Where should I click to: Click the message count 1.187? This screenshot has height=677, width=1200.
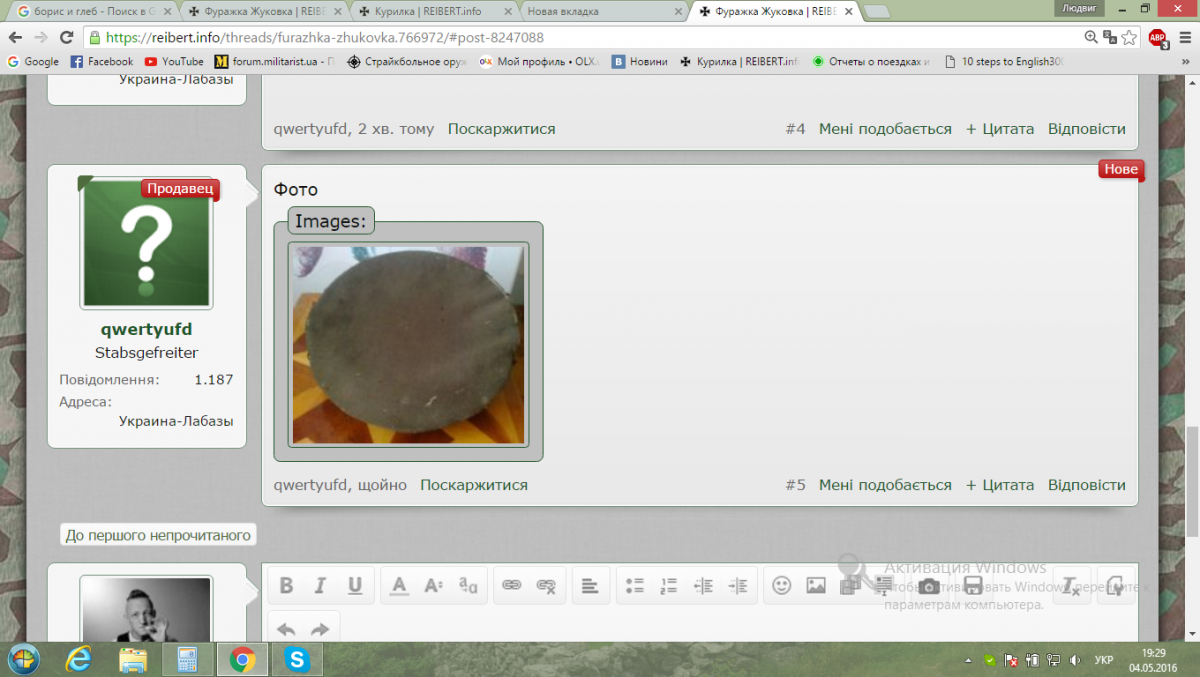pyautogui.click(x=213, y=380)
